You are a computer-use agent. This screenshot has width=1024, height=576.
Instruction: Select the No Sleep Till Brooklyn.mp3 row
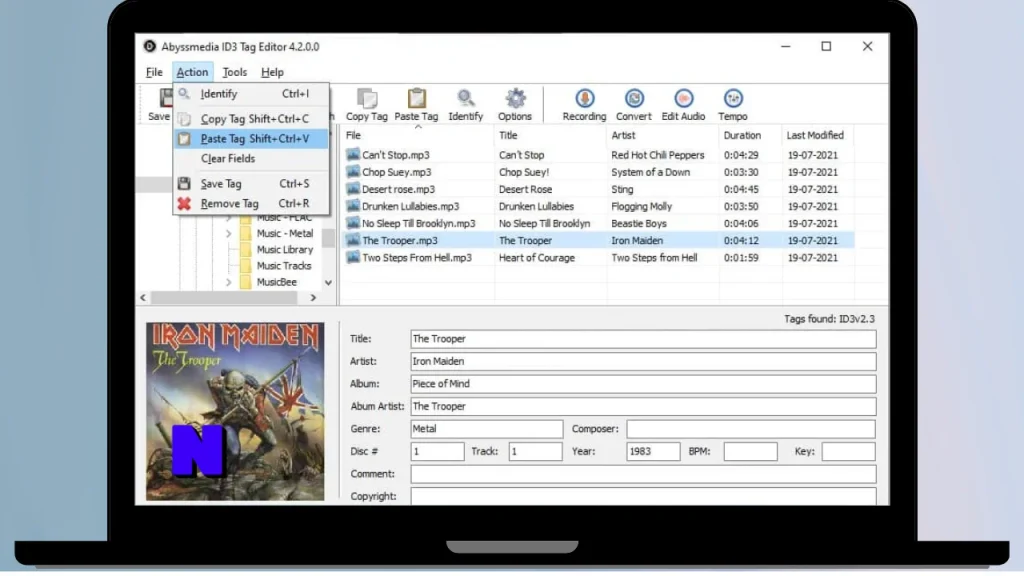pos(598,223)
